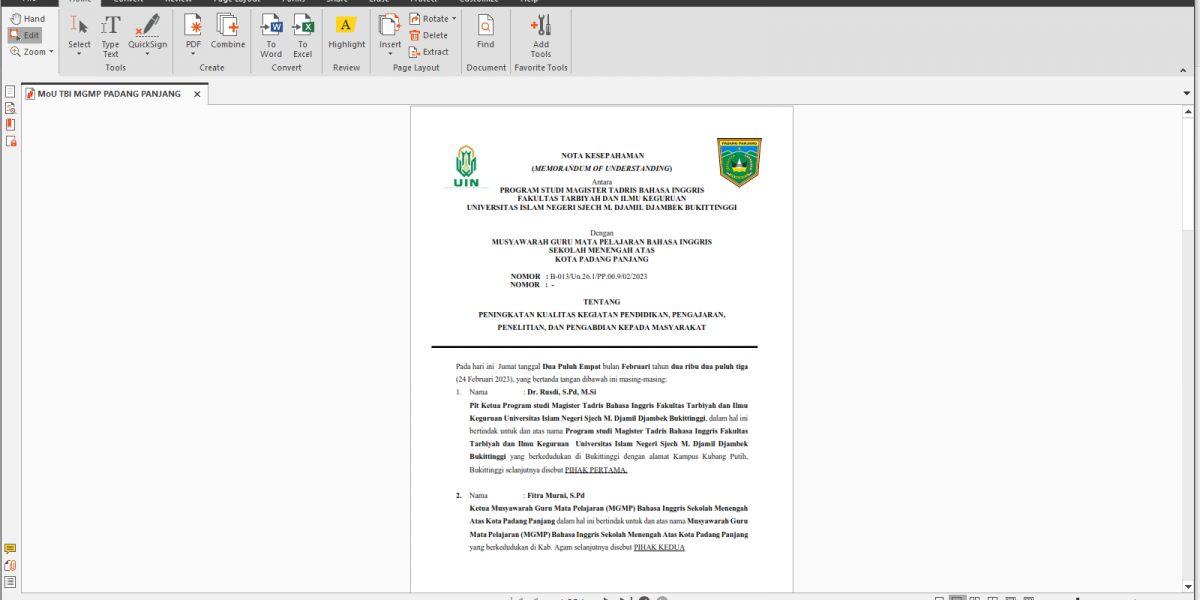Extract pages from the document

[429, 52]
